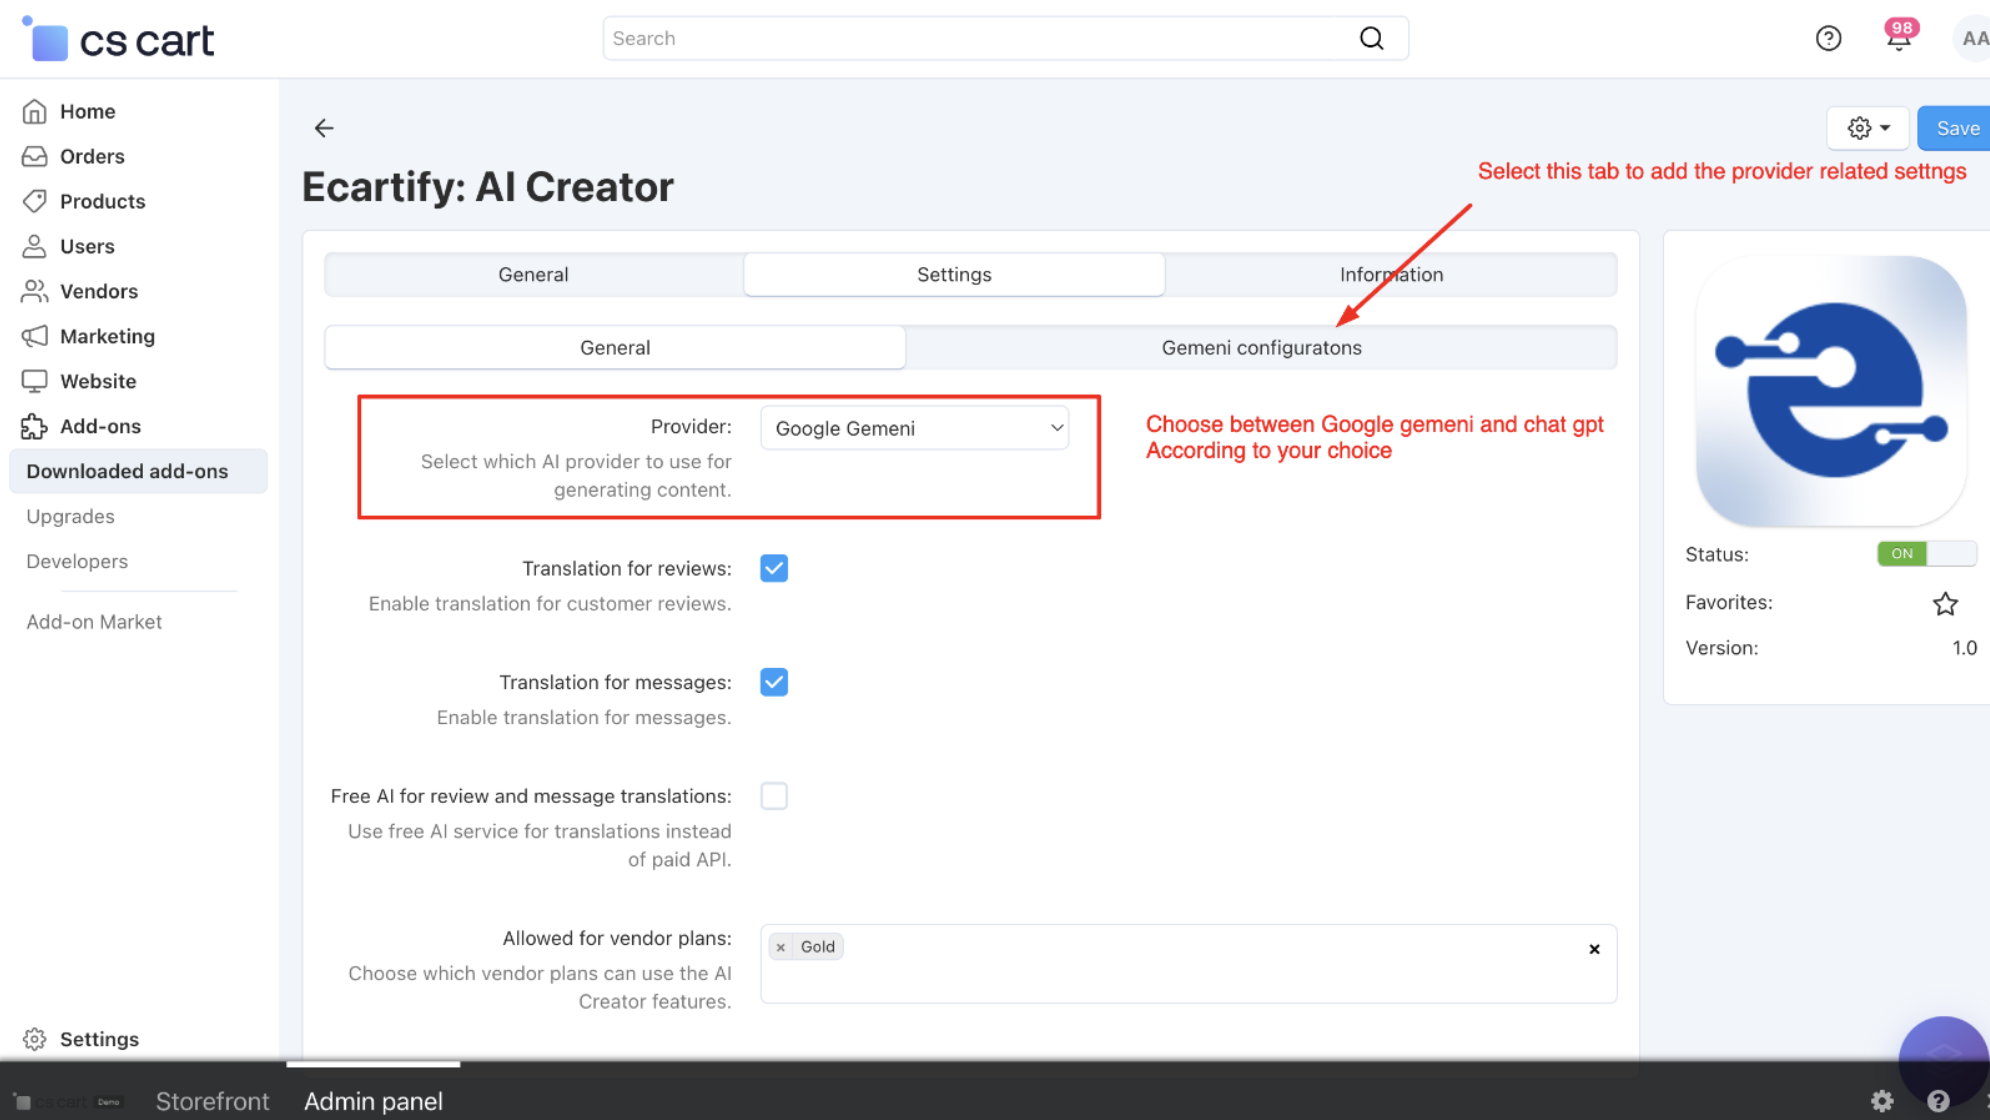Select the Orders envelope icon
Screen dimensions: 1990x1120
pyautogui.click(x=35, y=156)
